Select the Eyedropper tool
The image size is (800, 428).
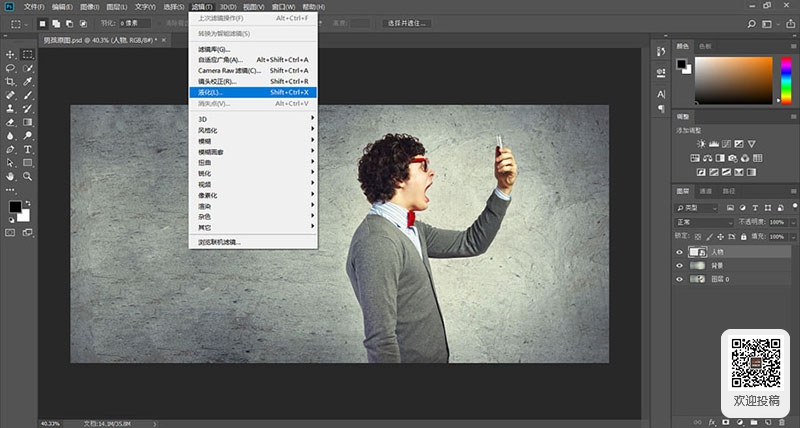point(28,82)
